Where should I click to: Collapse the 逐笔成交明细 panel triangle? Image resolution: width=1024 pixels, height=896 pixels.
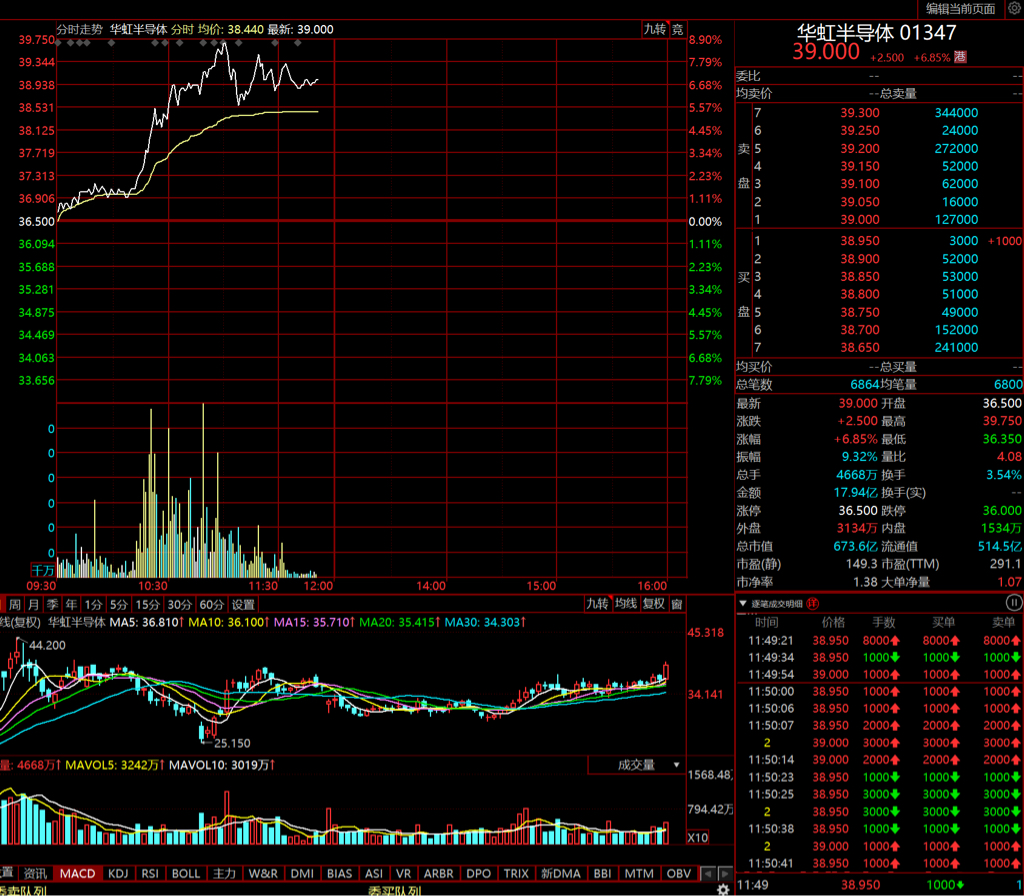[x=743, y=603]
